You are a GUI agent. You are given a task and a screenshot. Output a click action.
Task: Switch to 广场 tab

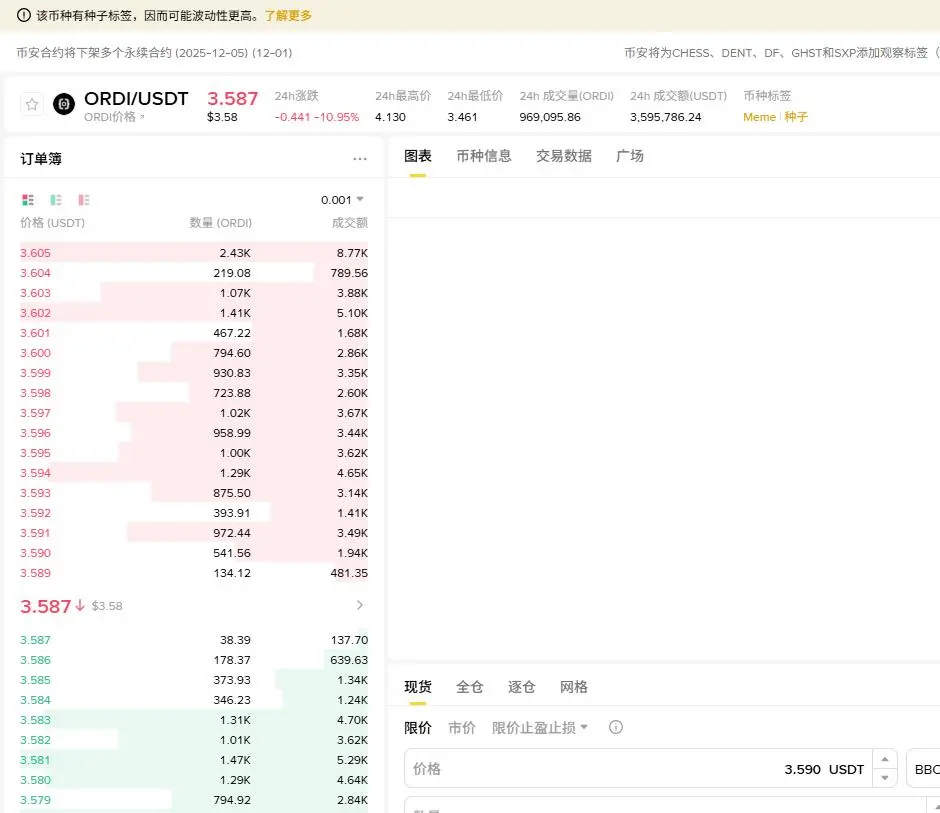[629, 156]
